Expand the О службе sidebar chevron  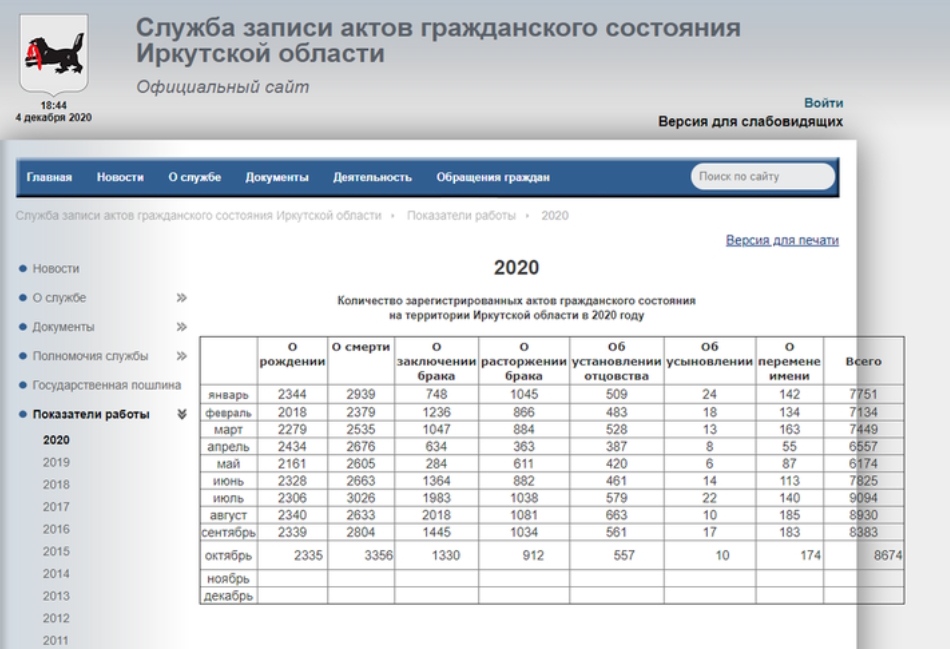[181, 298]
